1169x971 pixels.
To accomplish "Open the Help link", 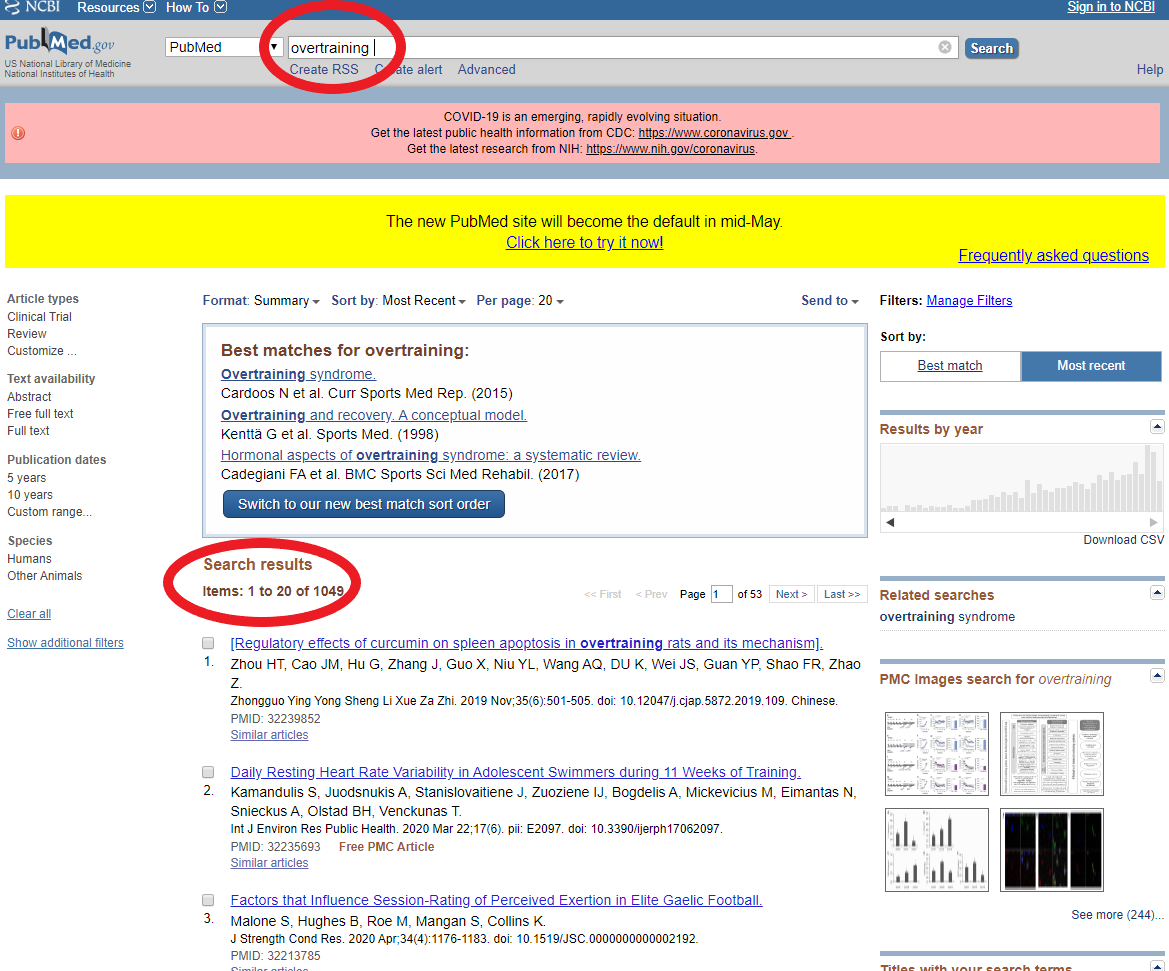I will click(1150, 69).
